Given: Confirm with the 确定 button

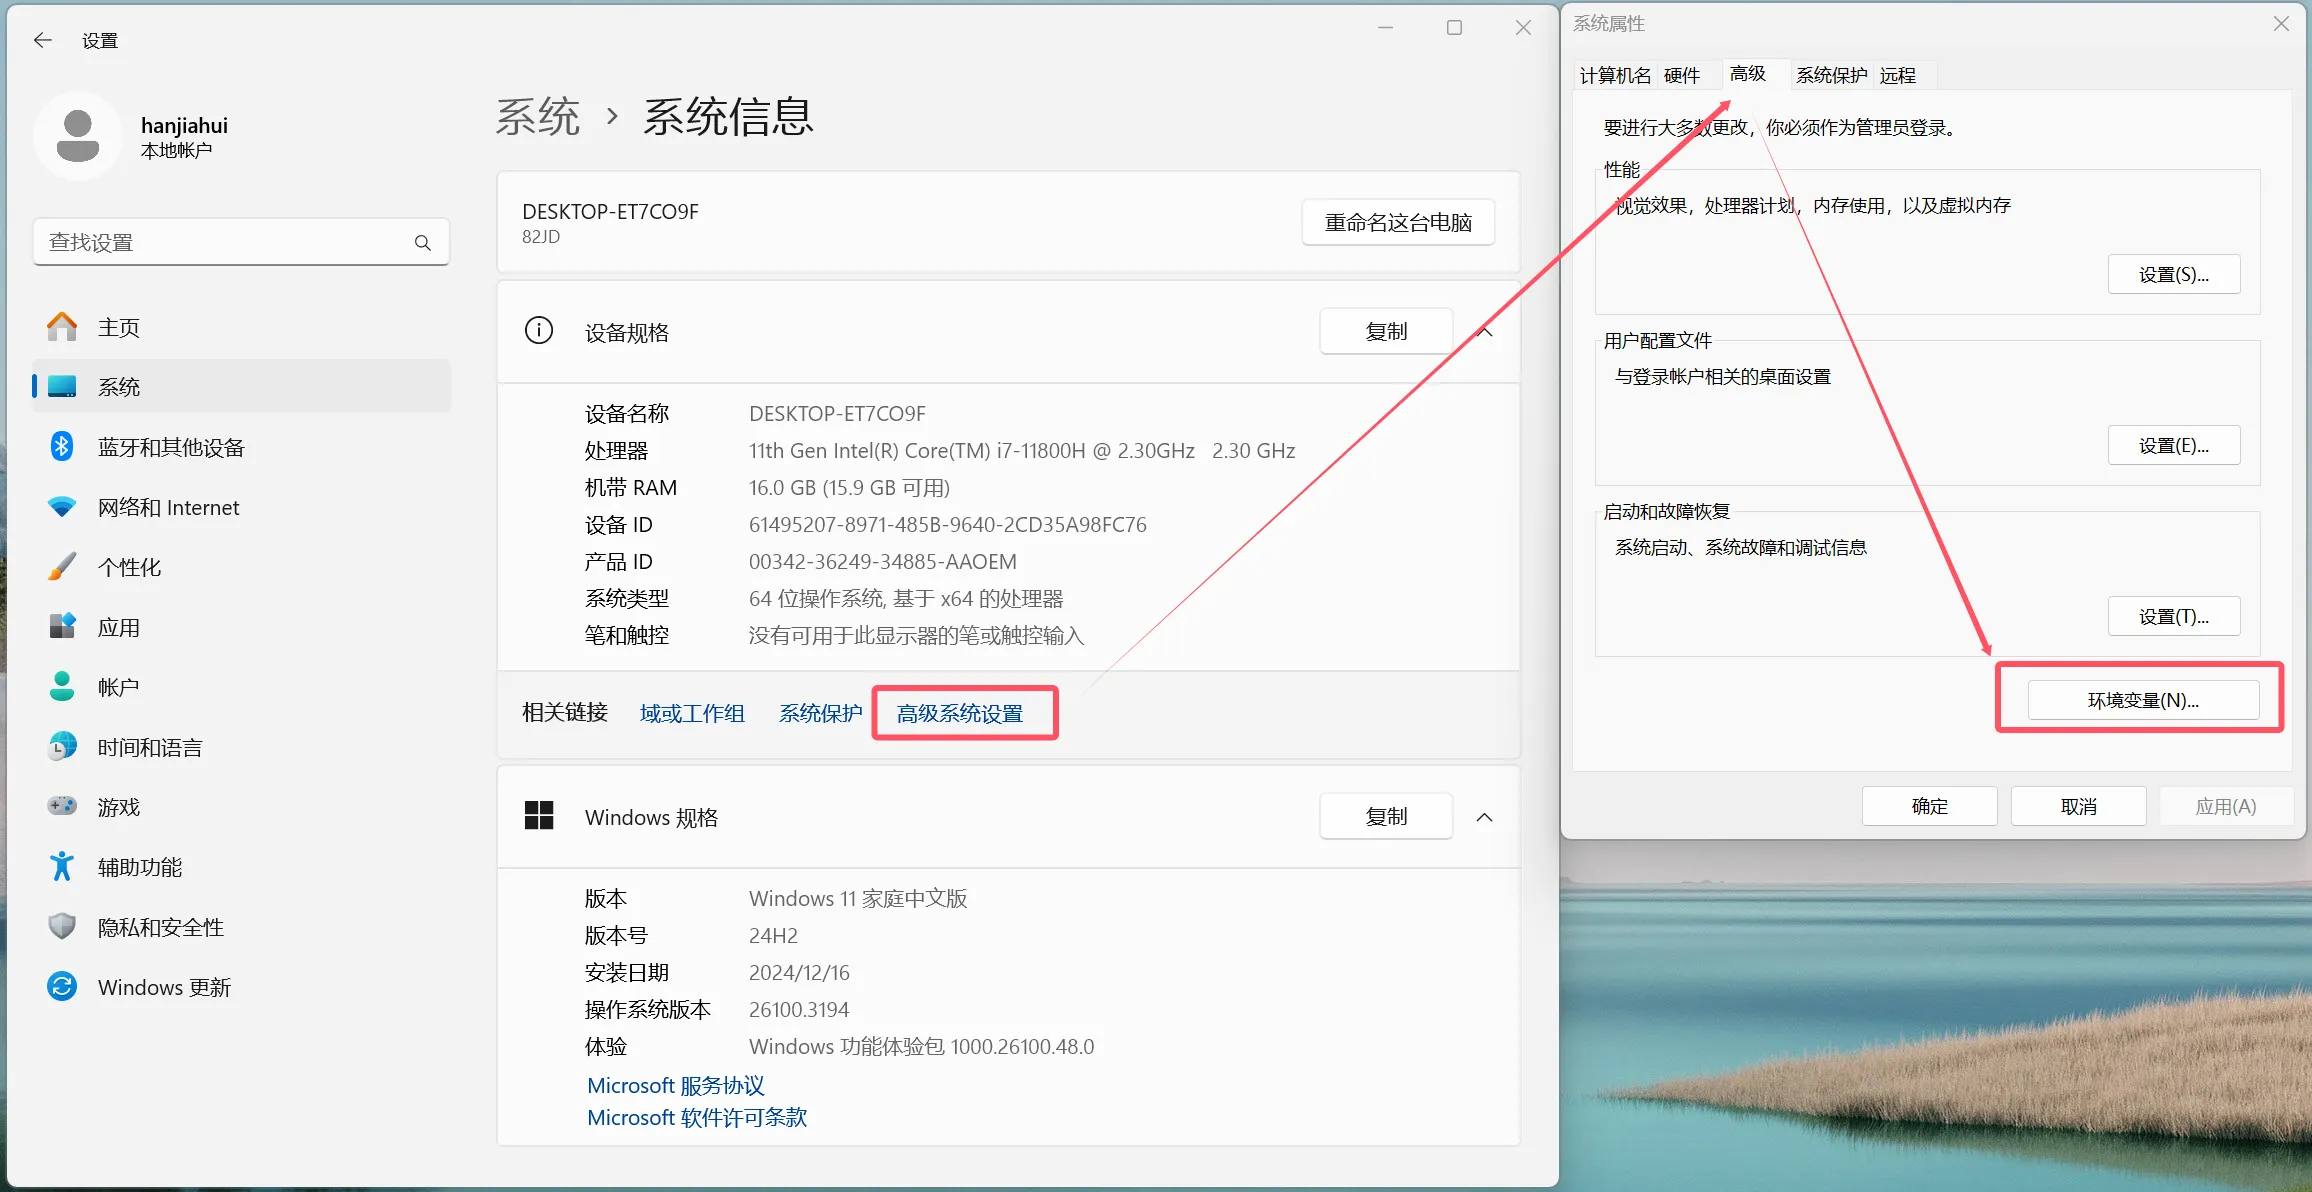Looking at the screenshot, I should pyautogui.click(x=1930, y=806).
